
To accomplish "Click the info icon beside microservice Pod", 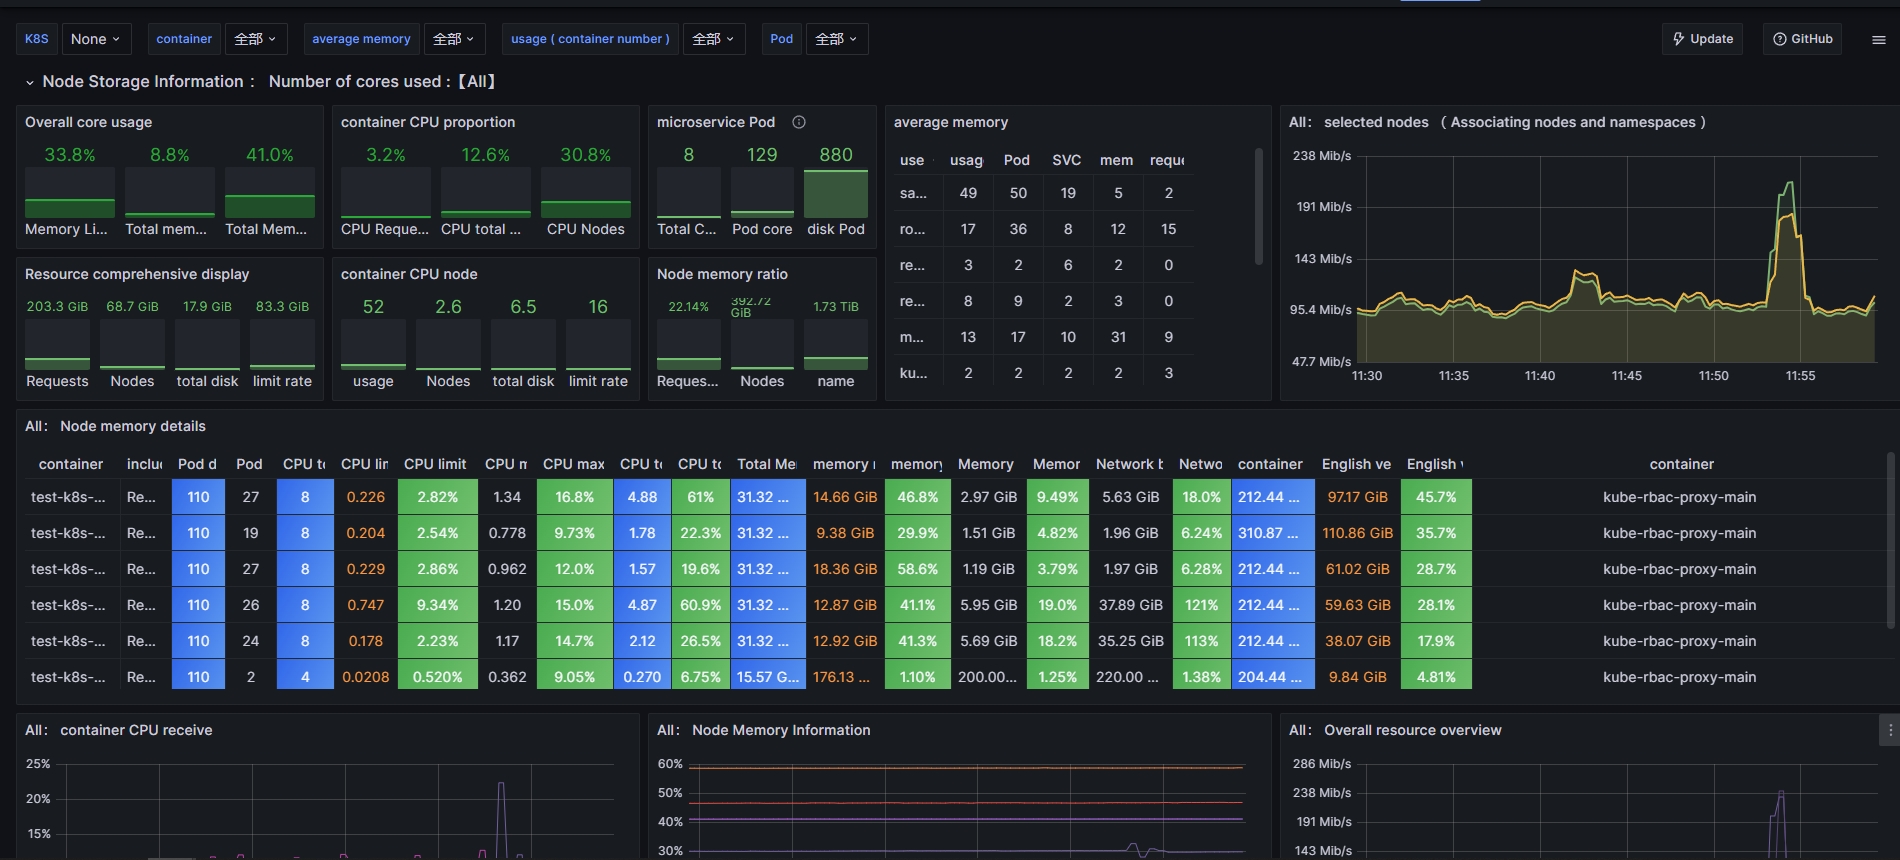I will pyautogui.click(x=799, y=122).
